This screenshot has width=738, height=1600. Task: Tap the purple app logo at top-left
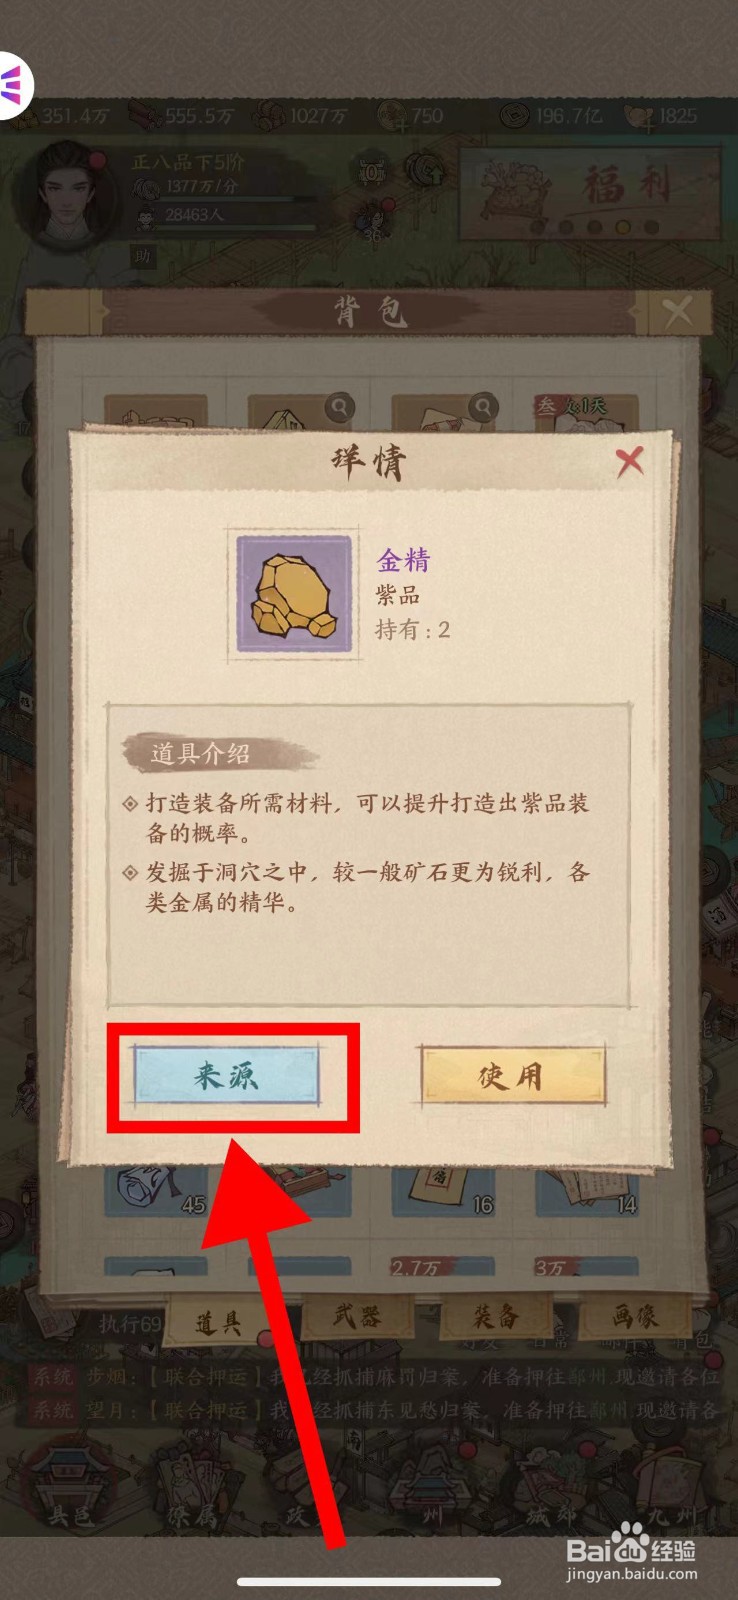click(12, 86)
